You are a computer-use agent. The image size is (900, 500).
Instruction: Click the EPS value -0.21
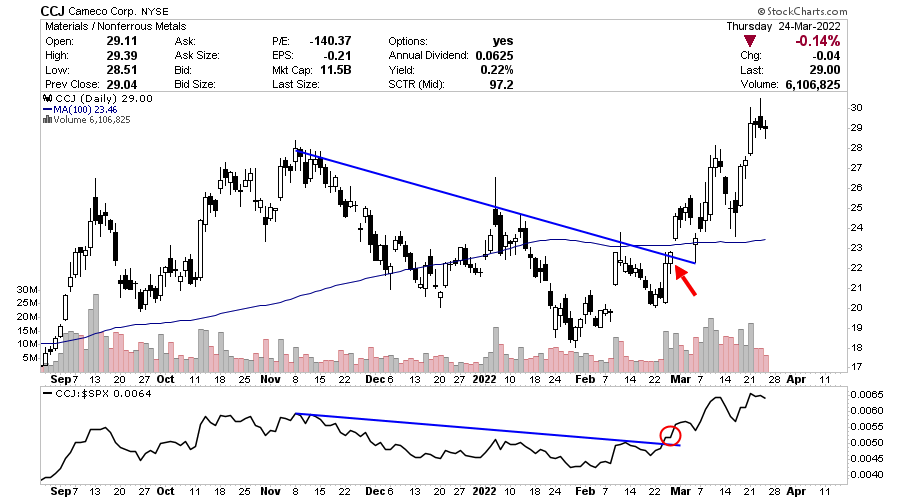click(x=338, y=56)
